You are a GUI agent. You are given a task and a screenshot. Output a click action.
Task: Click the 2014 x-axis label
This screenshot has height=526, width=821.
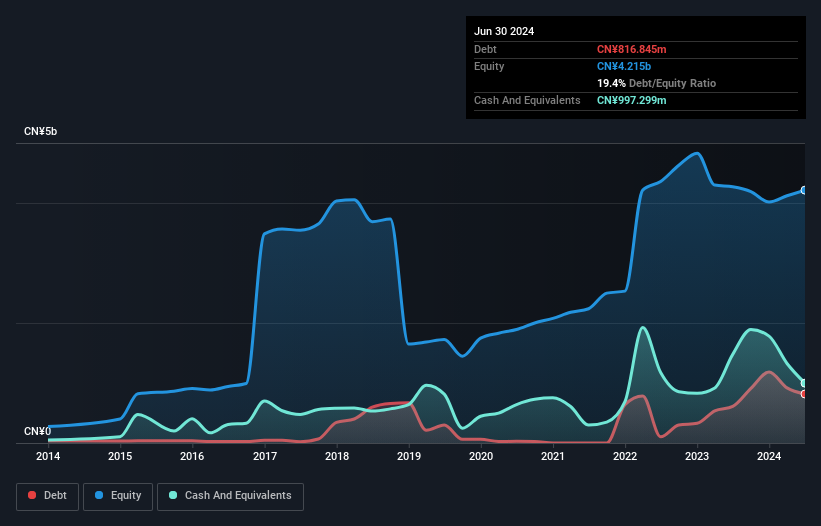click(x=48, y=456)
